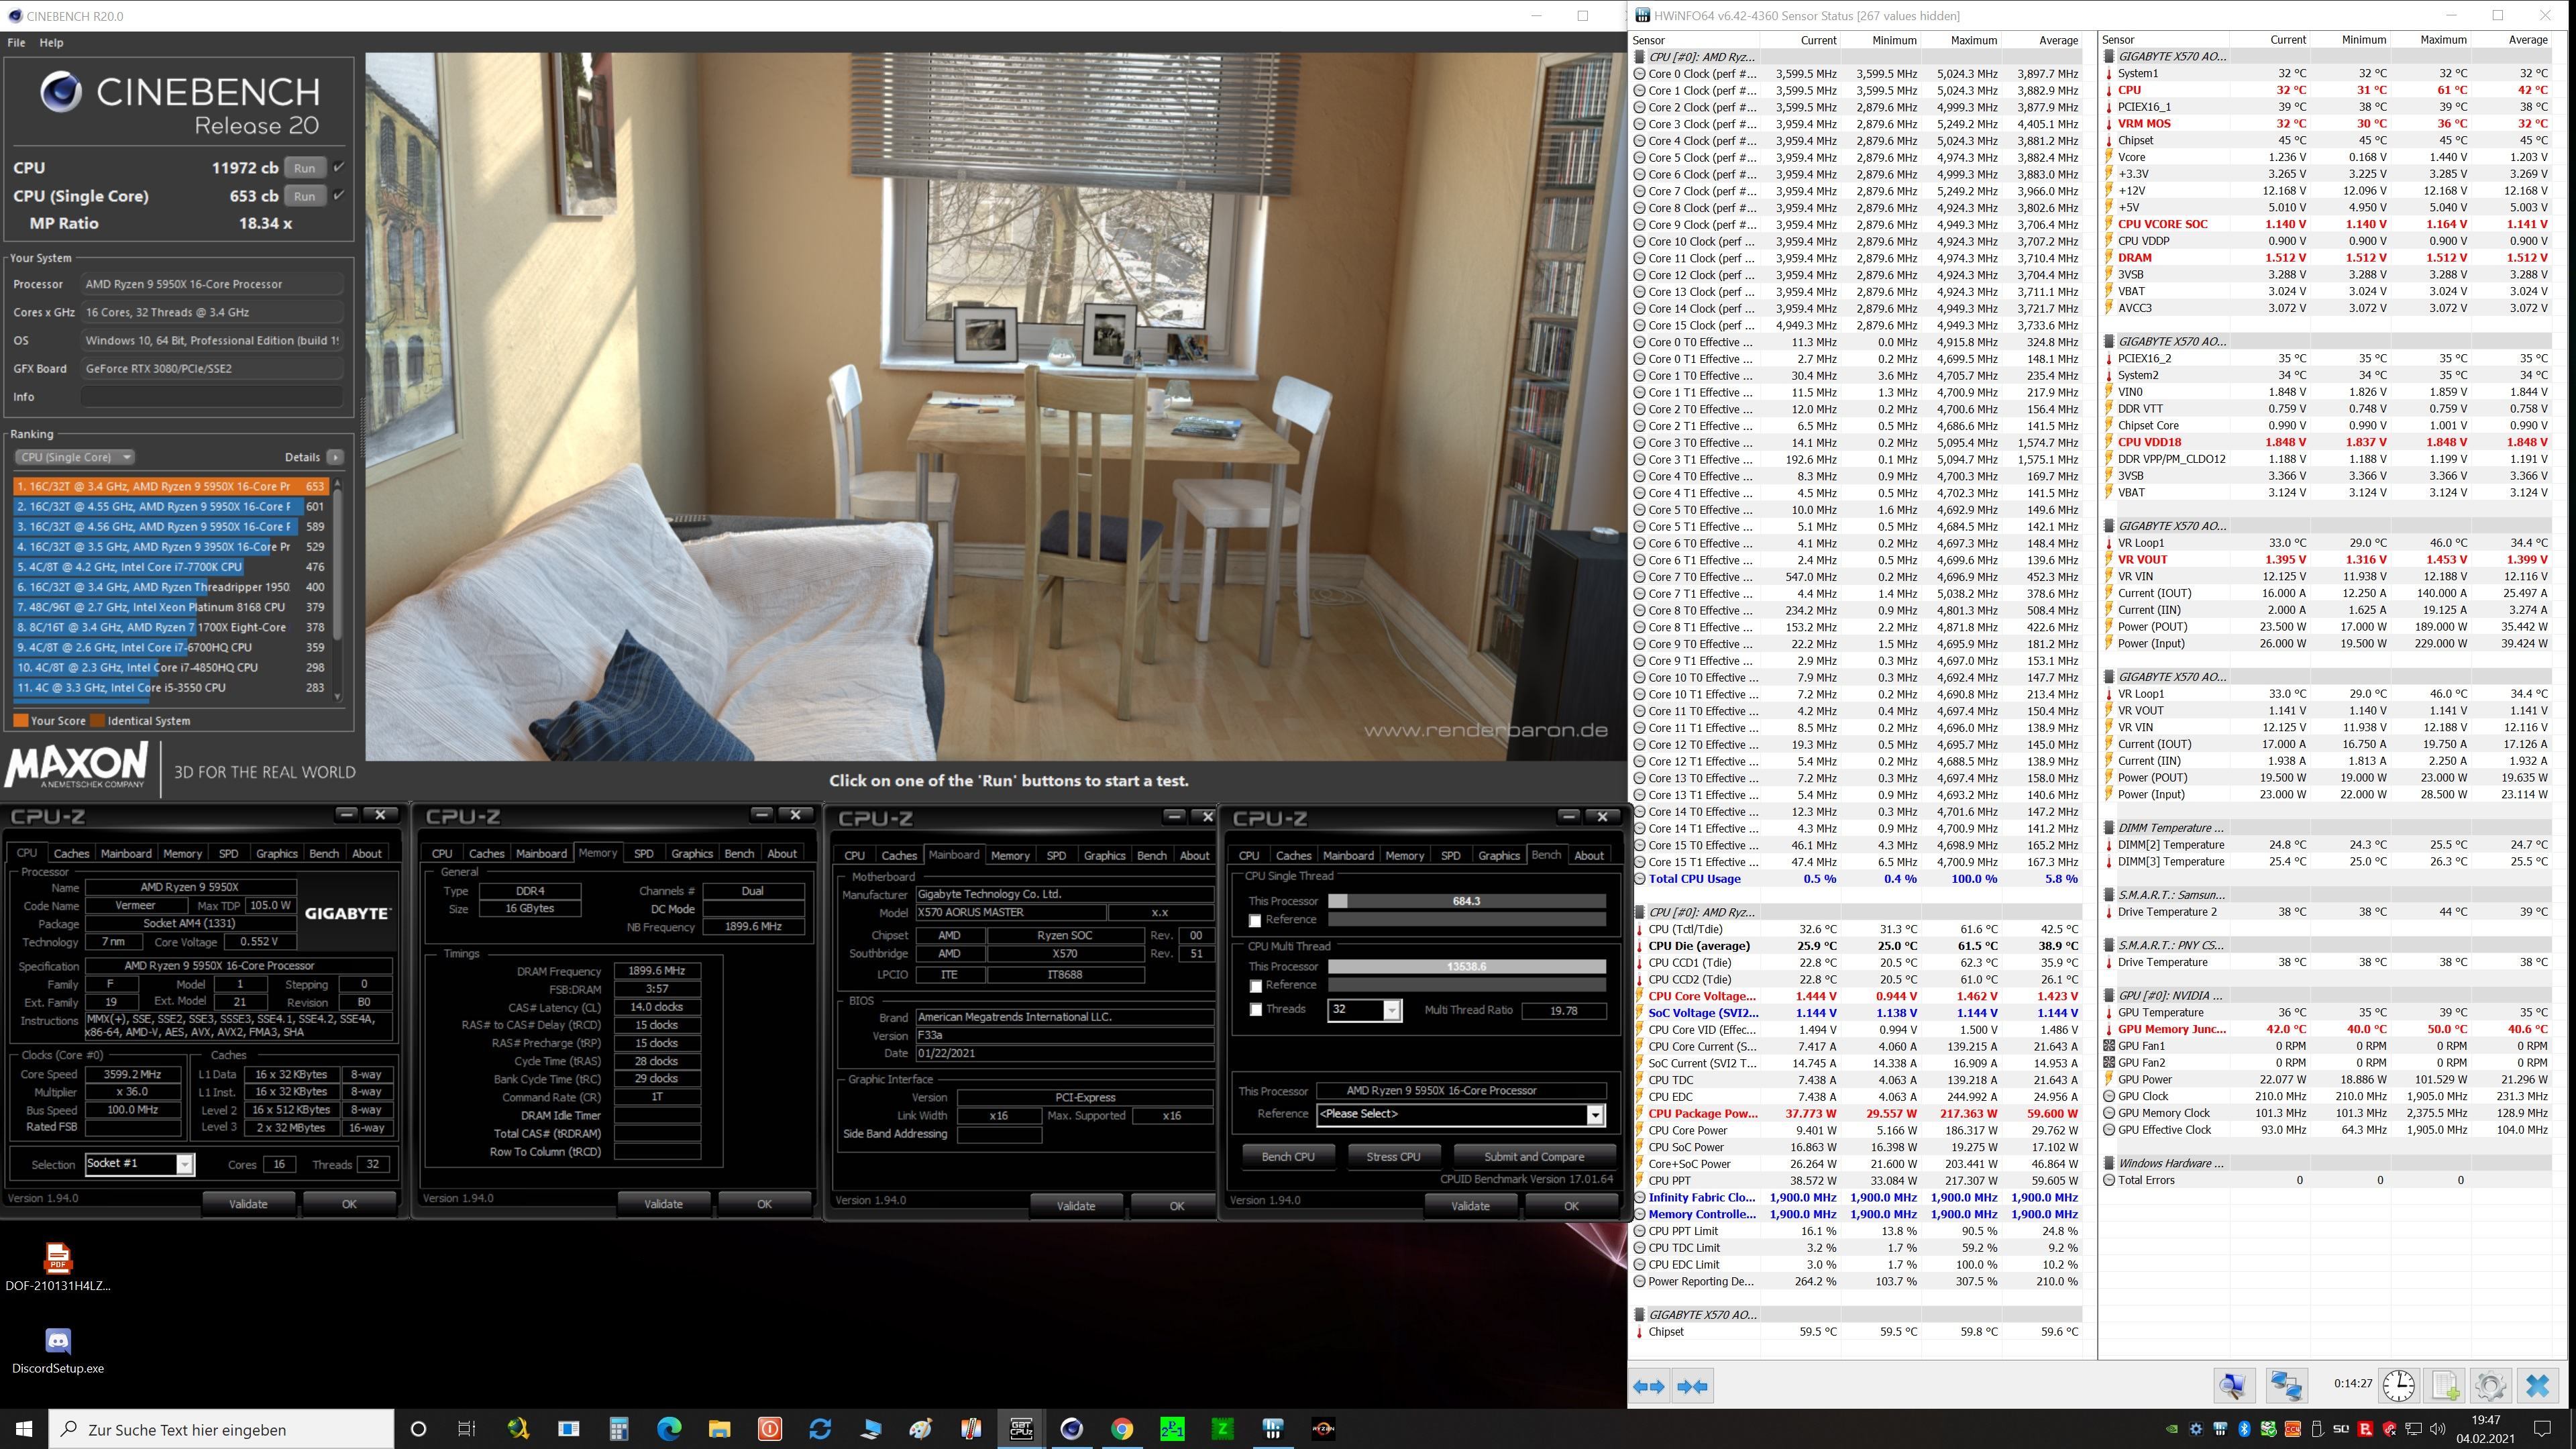Viewport: 2576px width, 1449px height.
Task: Open the Reference <Please Select> dropdown
Action: coord(1460,1114)
